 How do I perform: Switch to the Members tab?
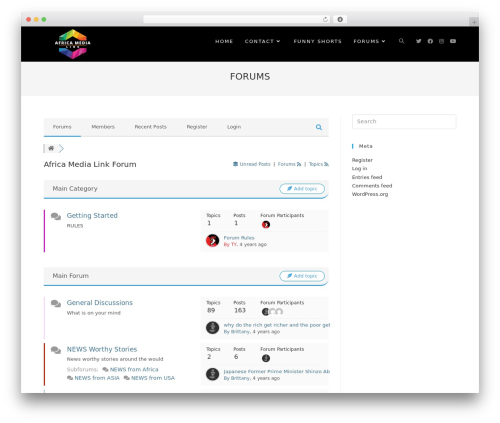coord(103,127)
